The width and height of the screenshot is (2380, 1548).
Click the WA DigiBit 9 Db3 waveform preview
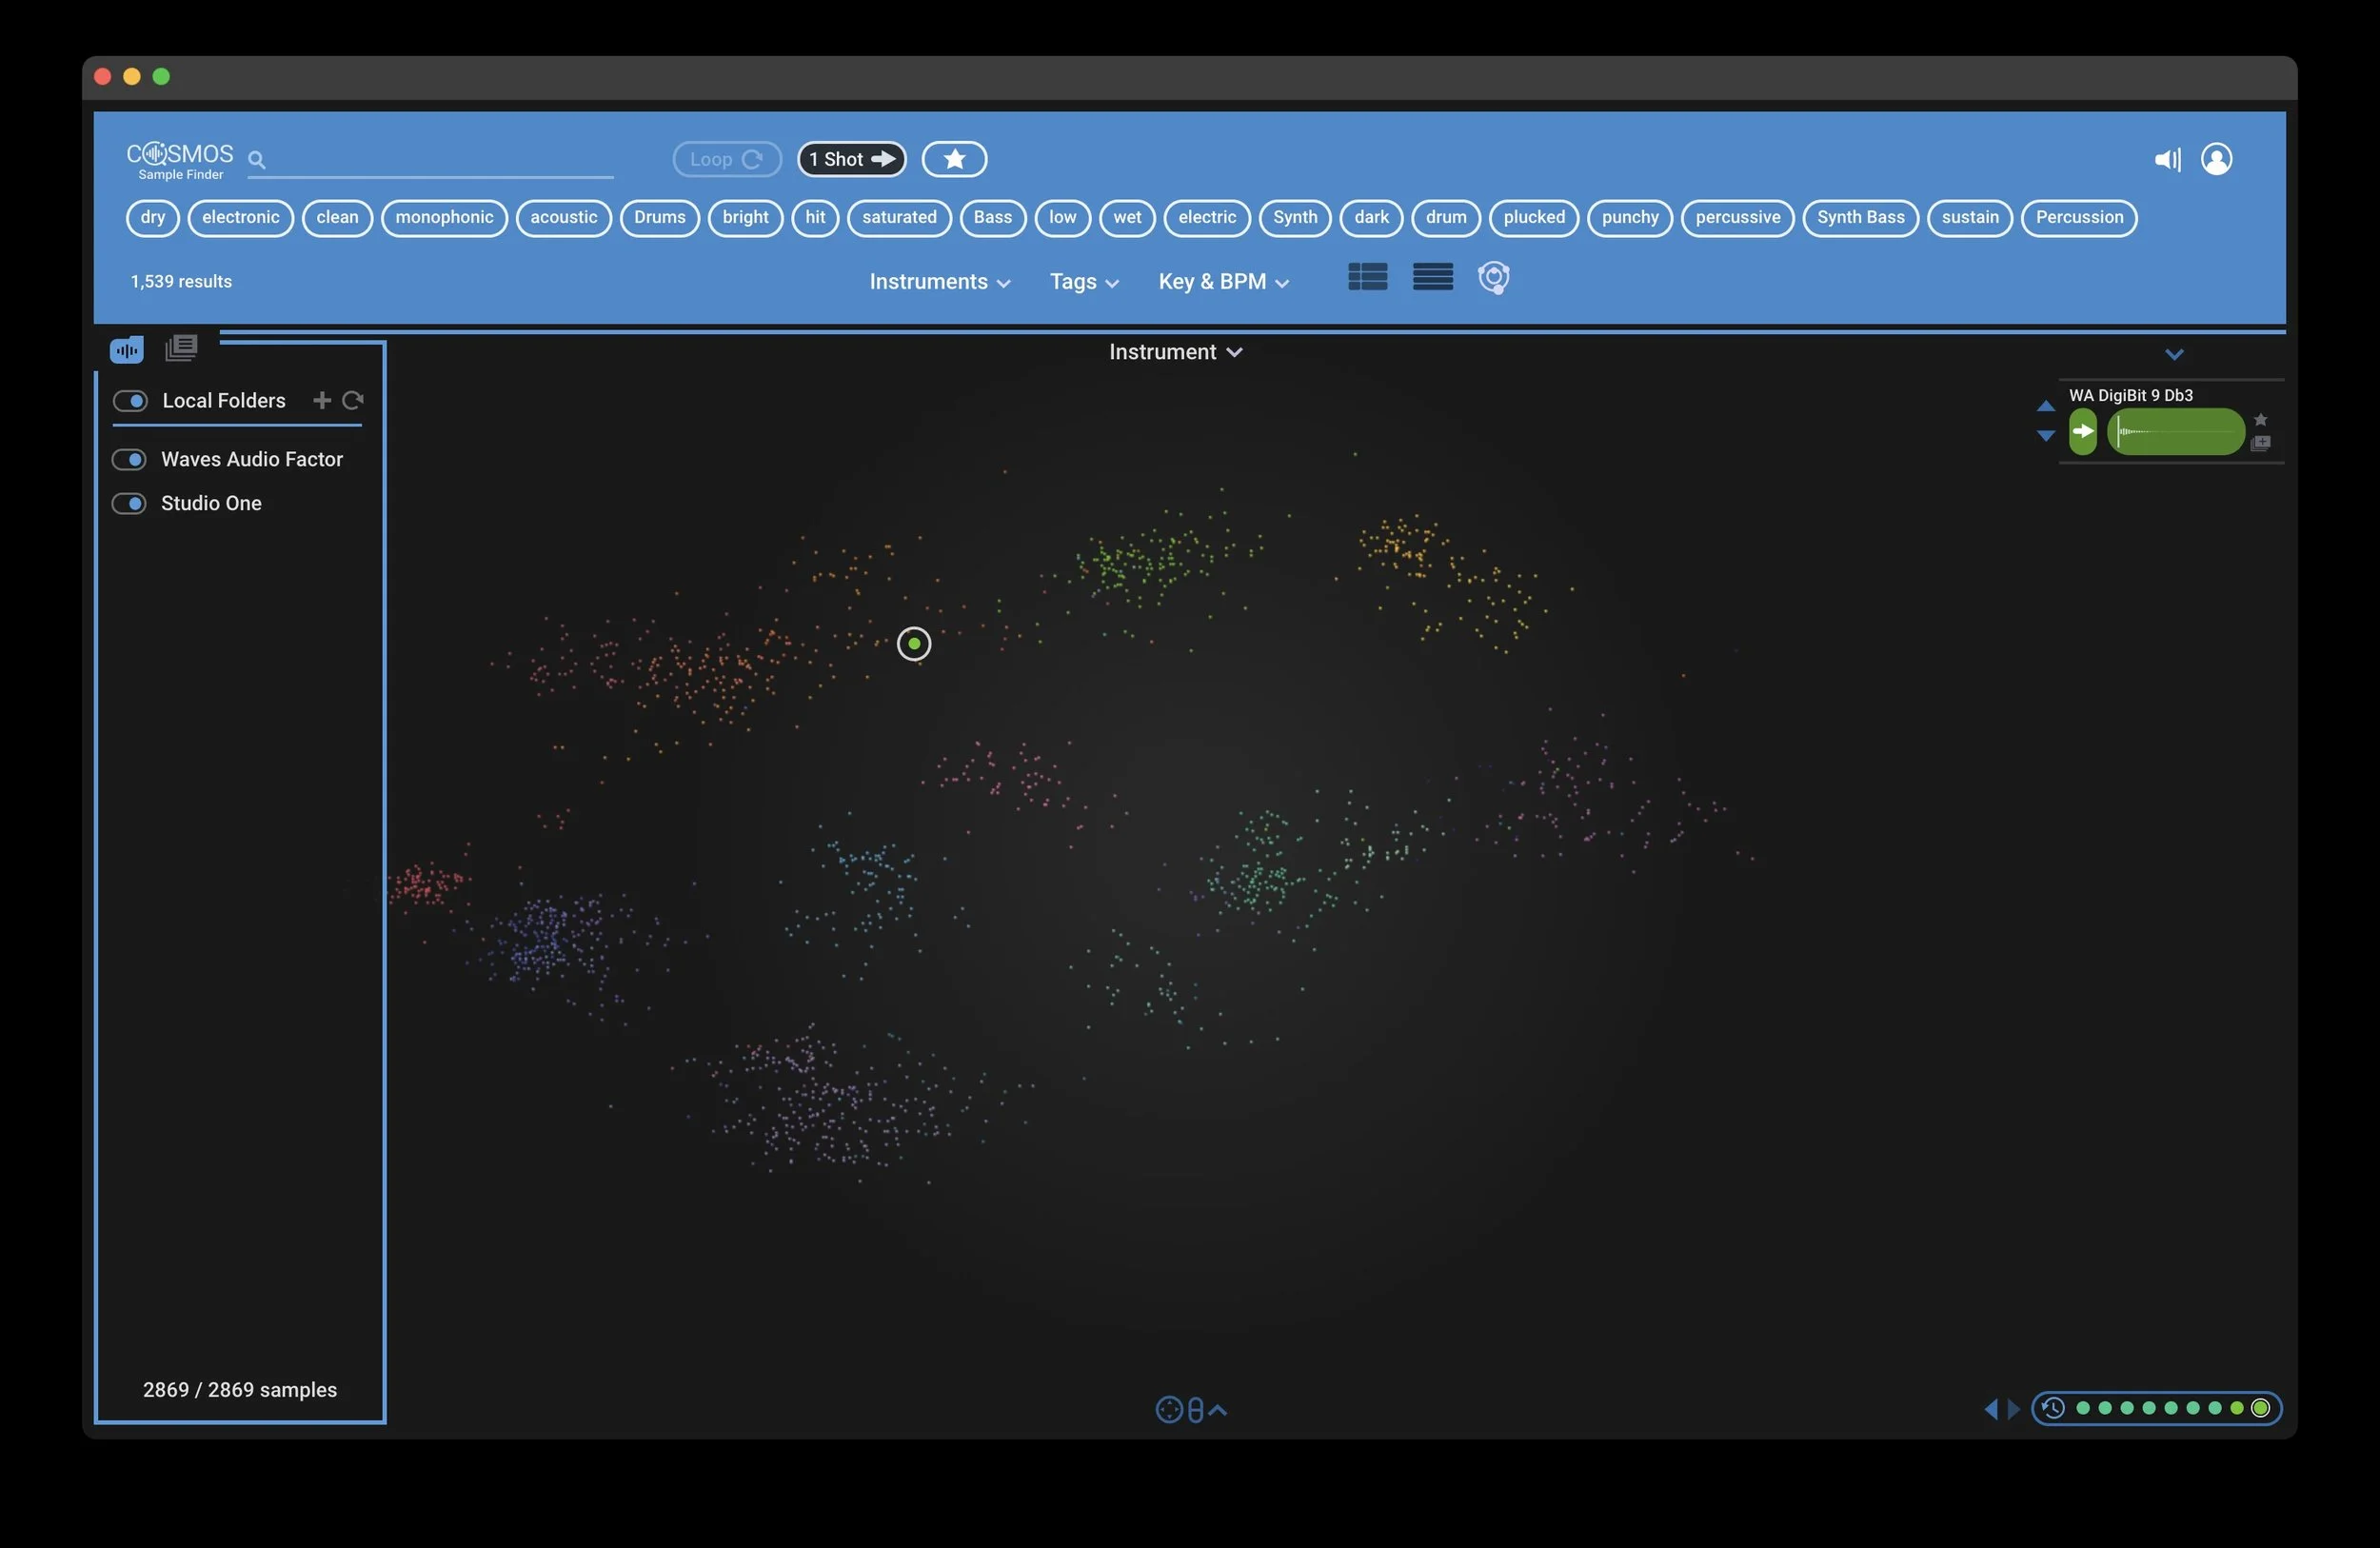click(x=2175, y=432)
